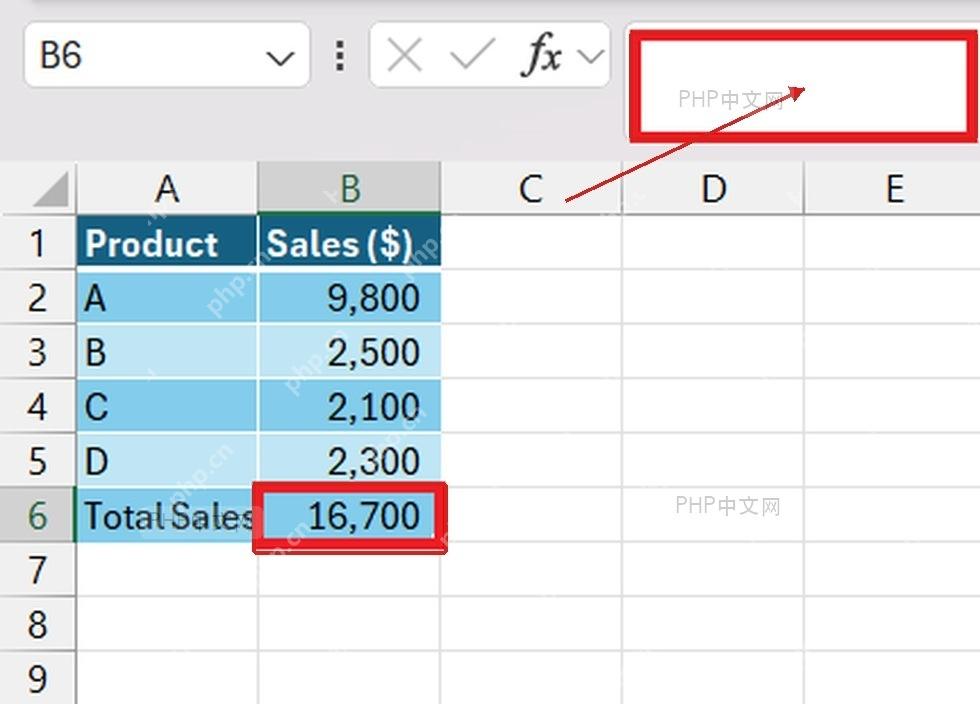Expand the Name Box dropdown arrow
This screenshot has width=980, height=704.
point(280,58)
